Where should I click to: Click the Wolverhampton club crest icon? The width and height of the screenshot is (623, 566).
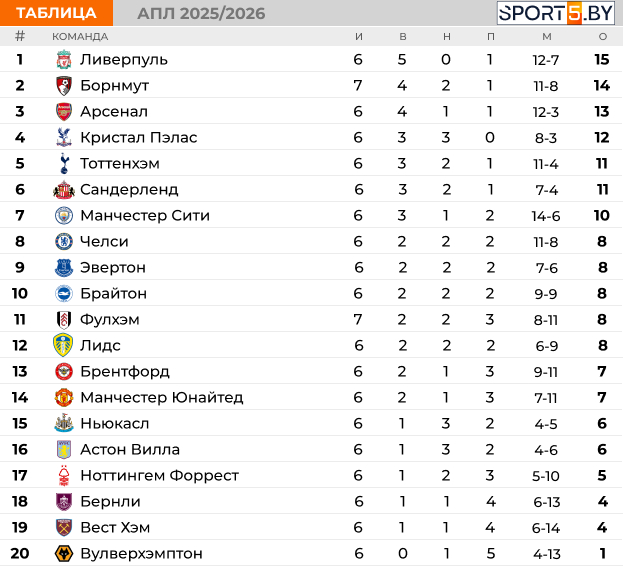click(64, 554)
